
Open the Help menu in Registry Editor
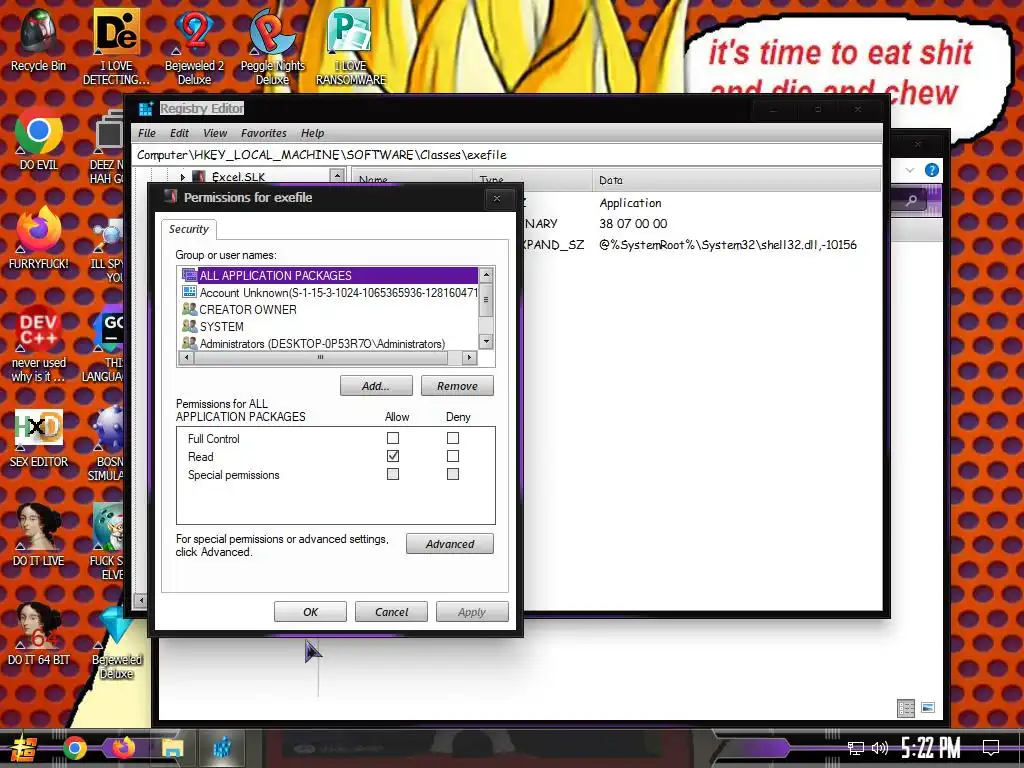pyautogui.click(x=312, y=133)
